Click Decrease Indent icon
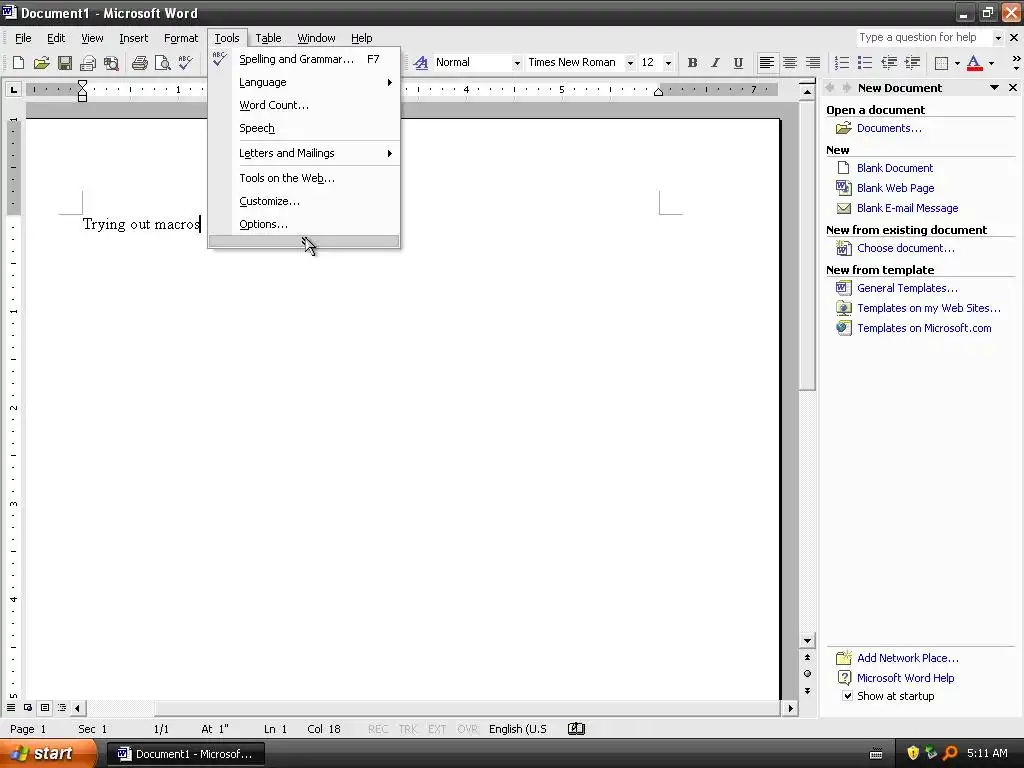This screenshot has height=768, width=1024. (x=889, y=63)
